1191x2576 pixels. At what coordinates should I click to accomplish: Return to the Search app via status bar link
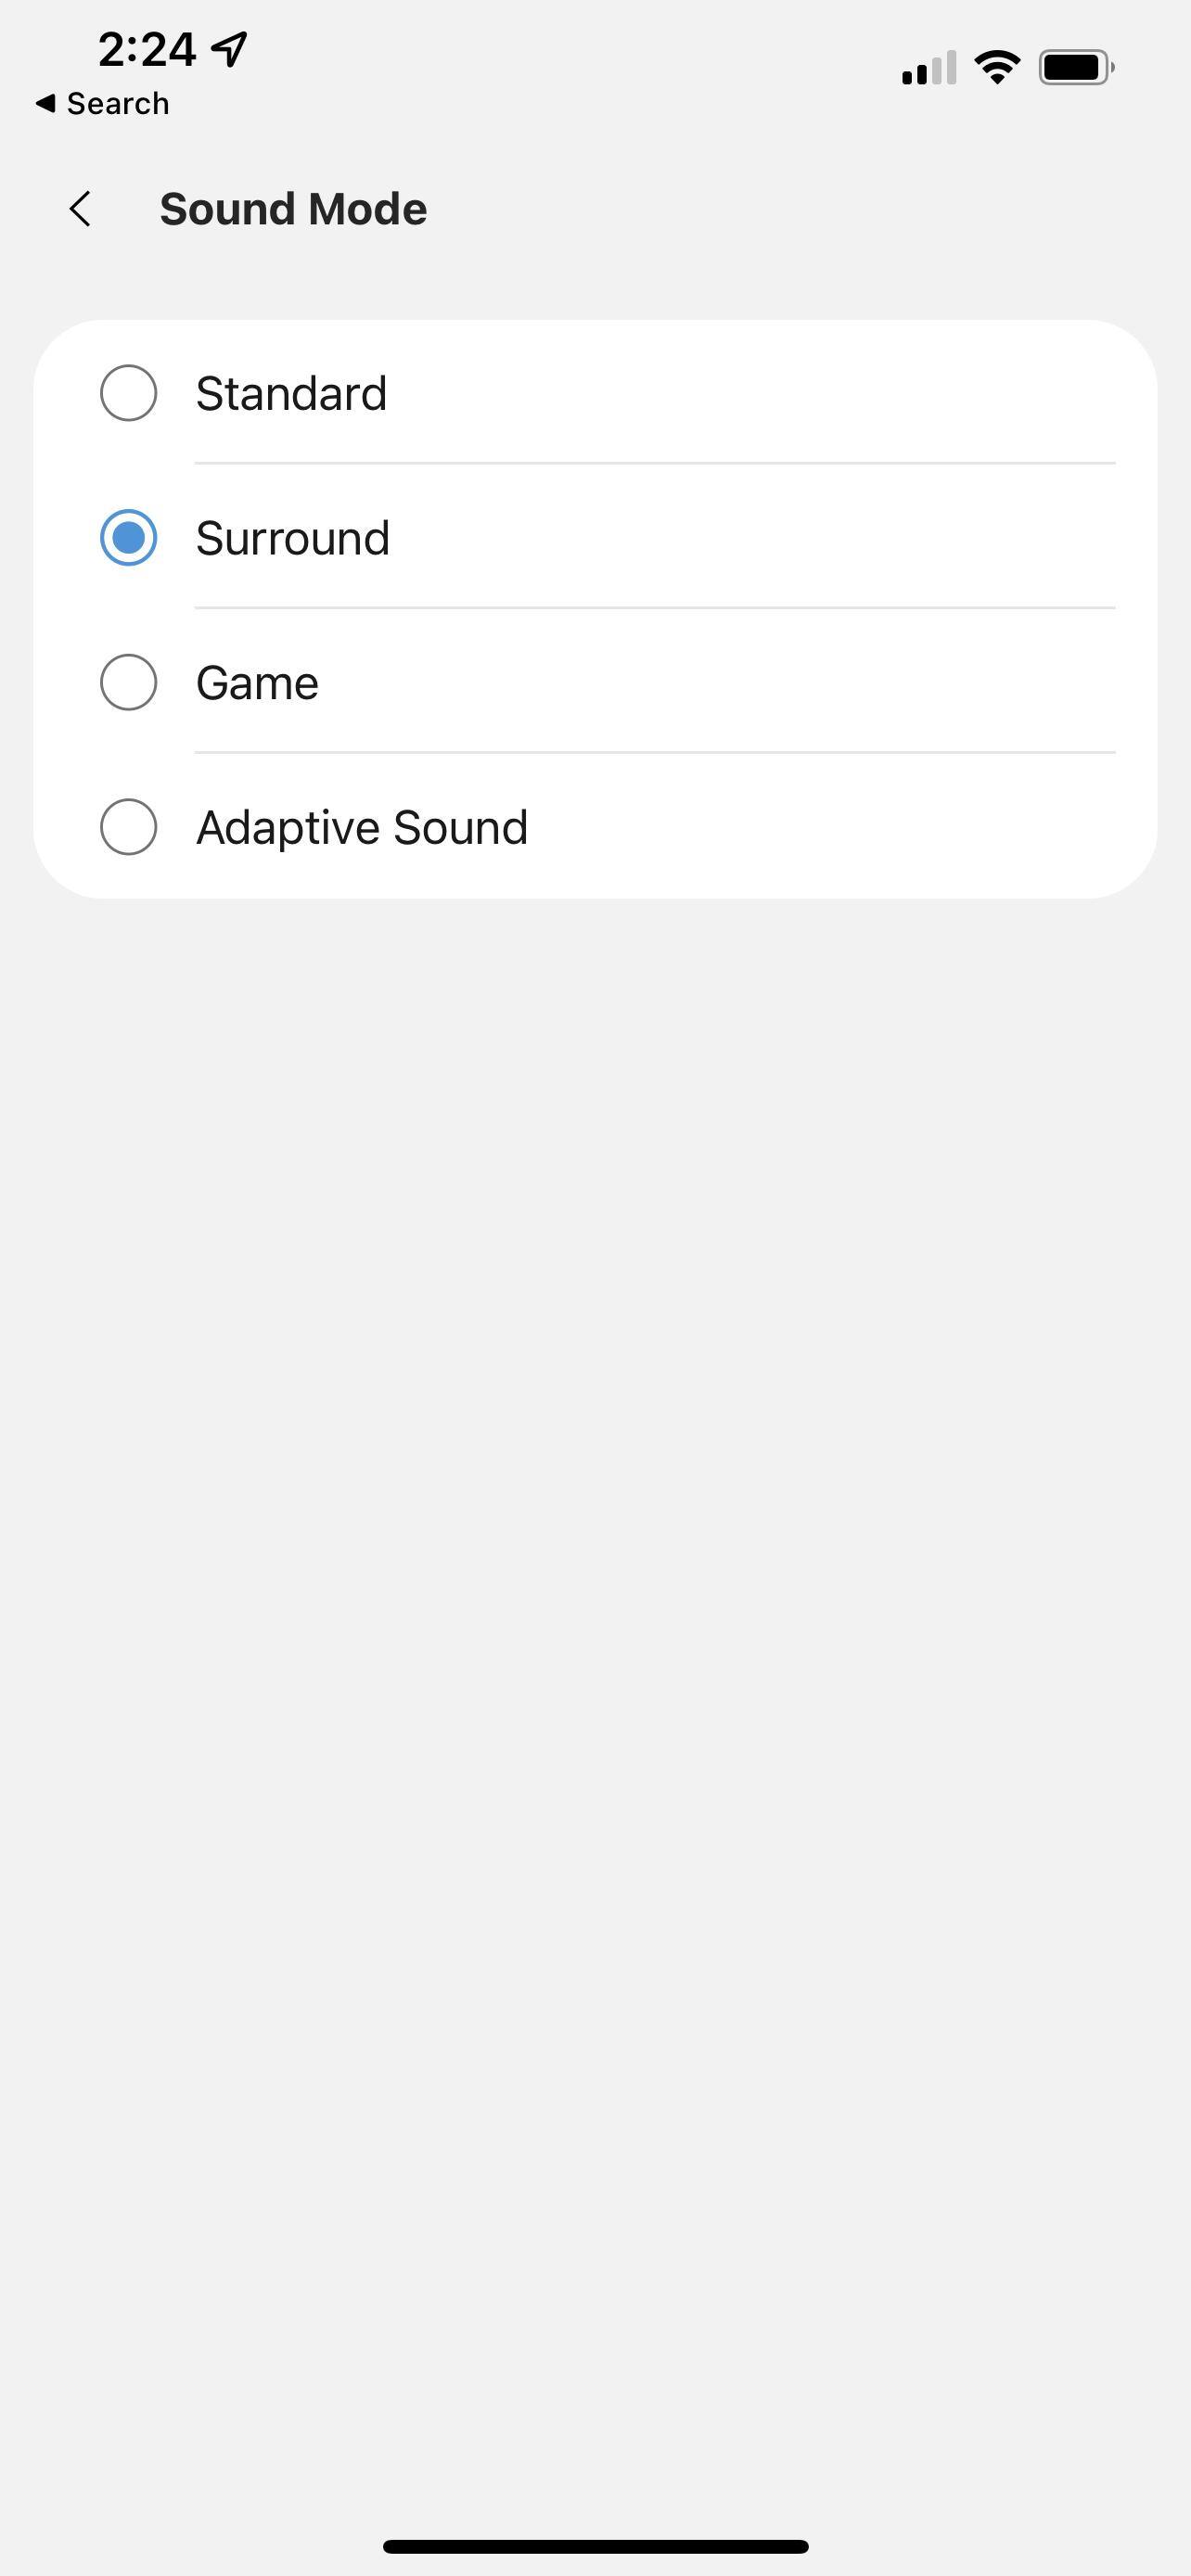pyautogui.click(x=116, y=103)
